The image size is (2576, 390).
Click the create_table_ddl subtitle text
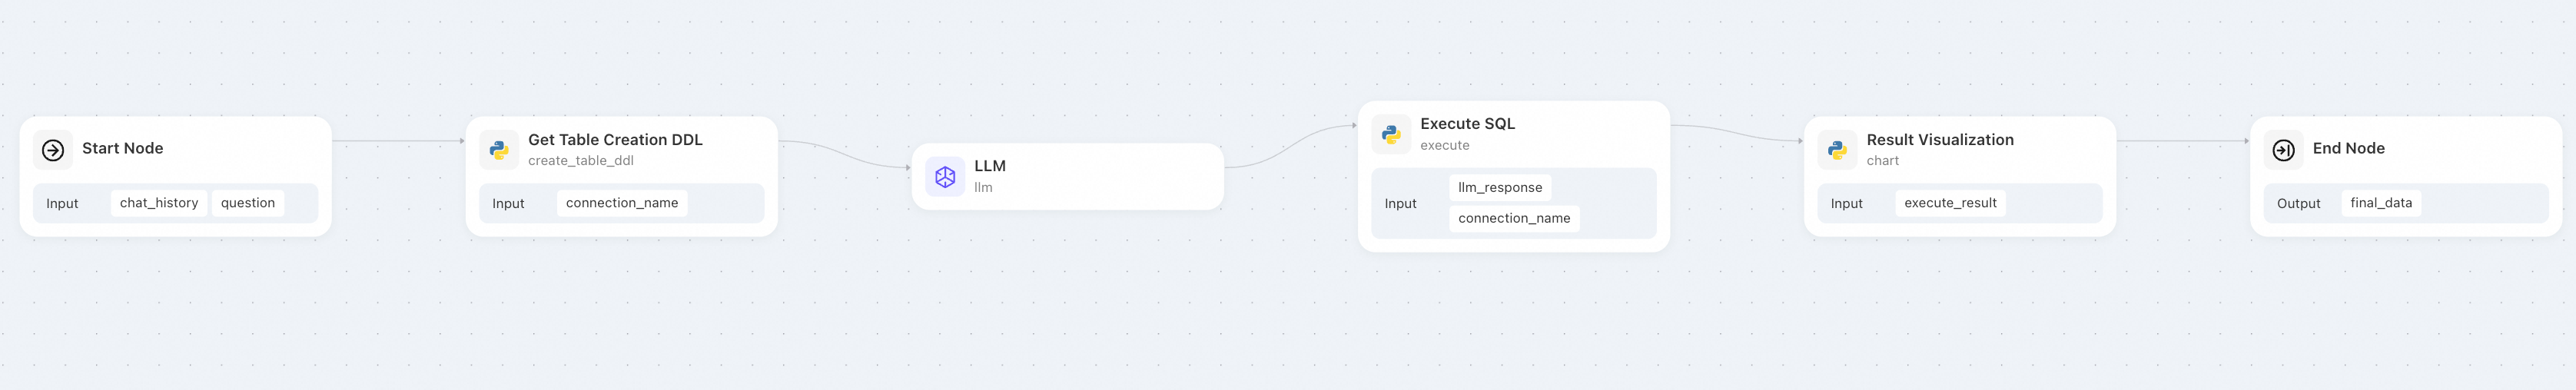click(x=581, y=161)
